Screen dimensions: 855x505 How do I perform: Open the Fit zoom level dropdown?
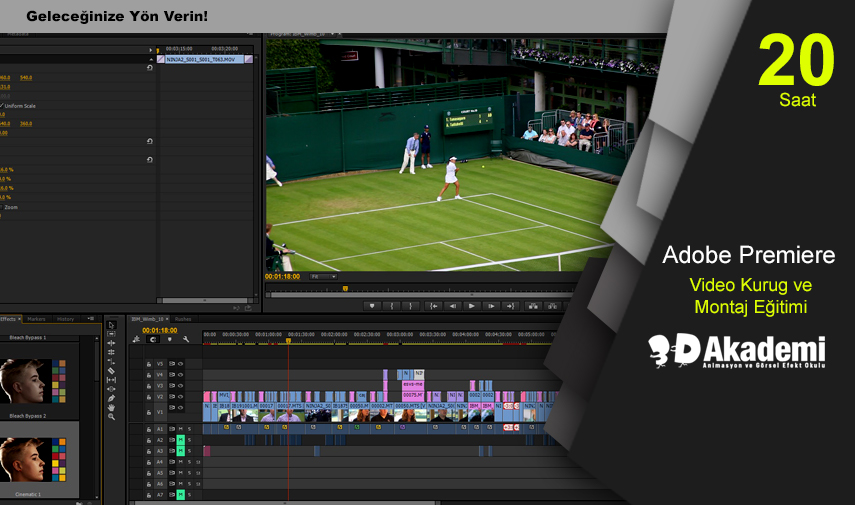click(x=323, y=277)
